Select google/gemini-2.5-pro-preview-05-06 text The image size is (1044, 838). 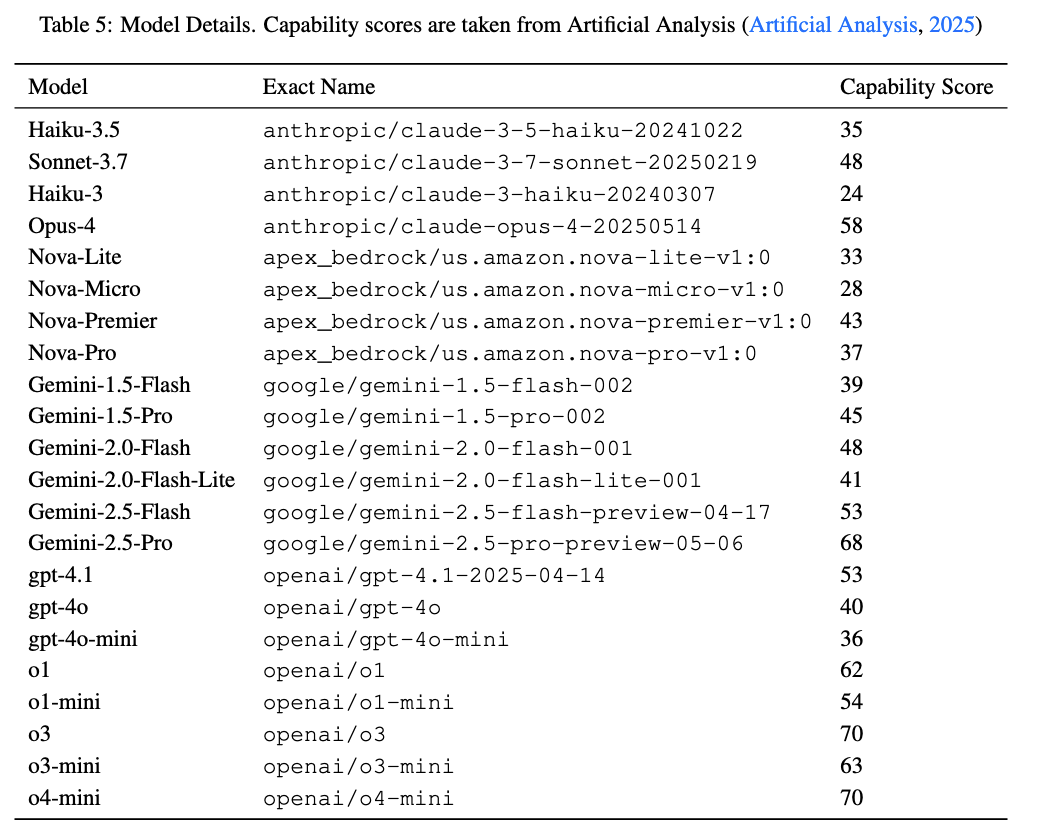tap(503, 544)
